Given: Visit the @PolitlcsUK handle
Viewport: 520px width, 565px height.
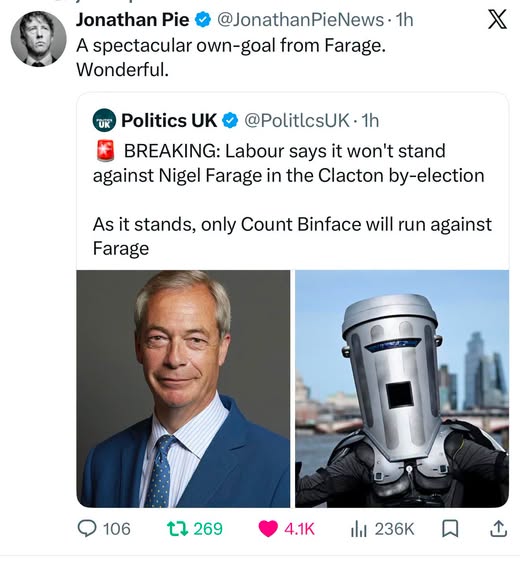Looking at the screenshot, I should [x=297, y=120].
